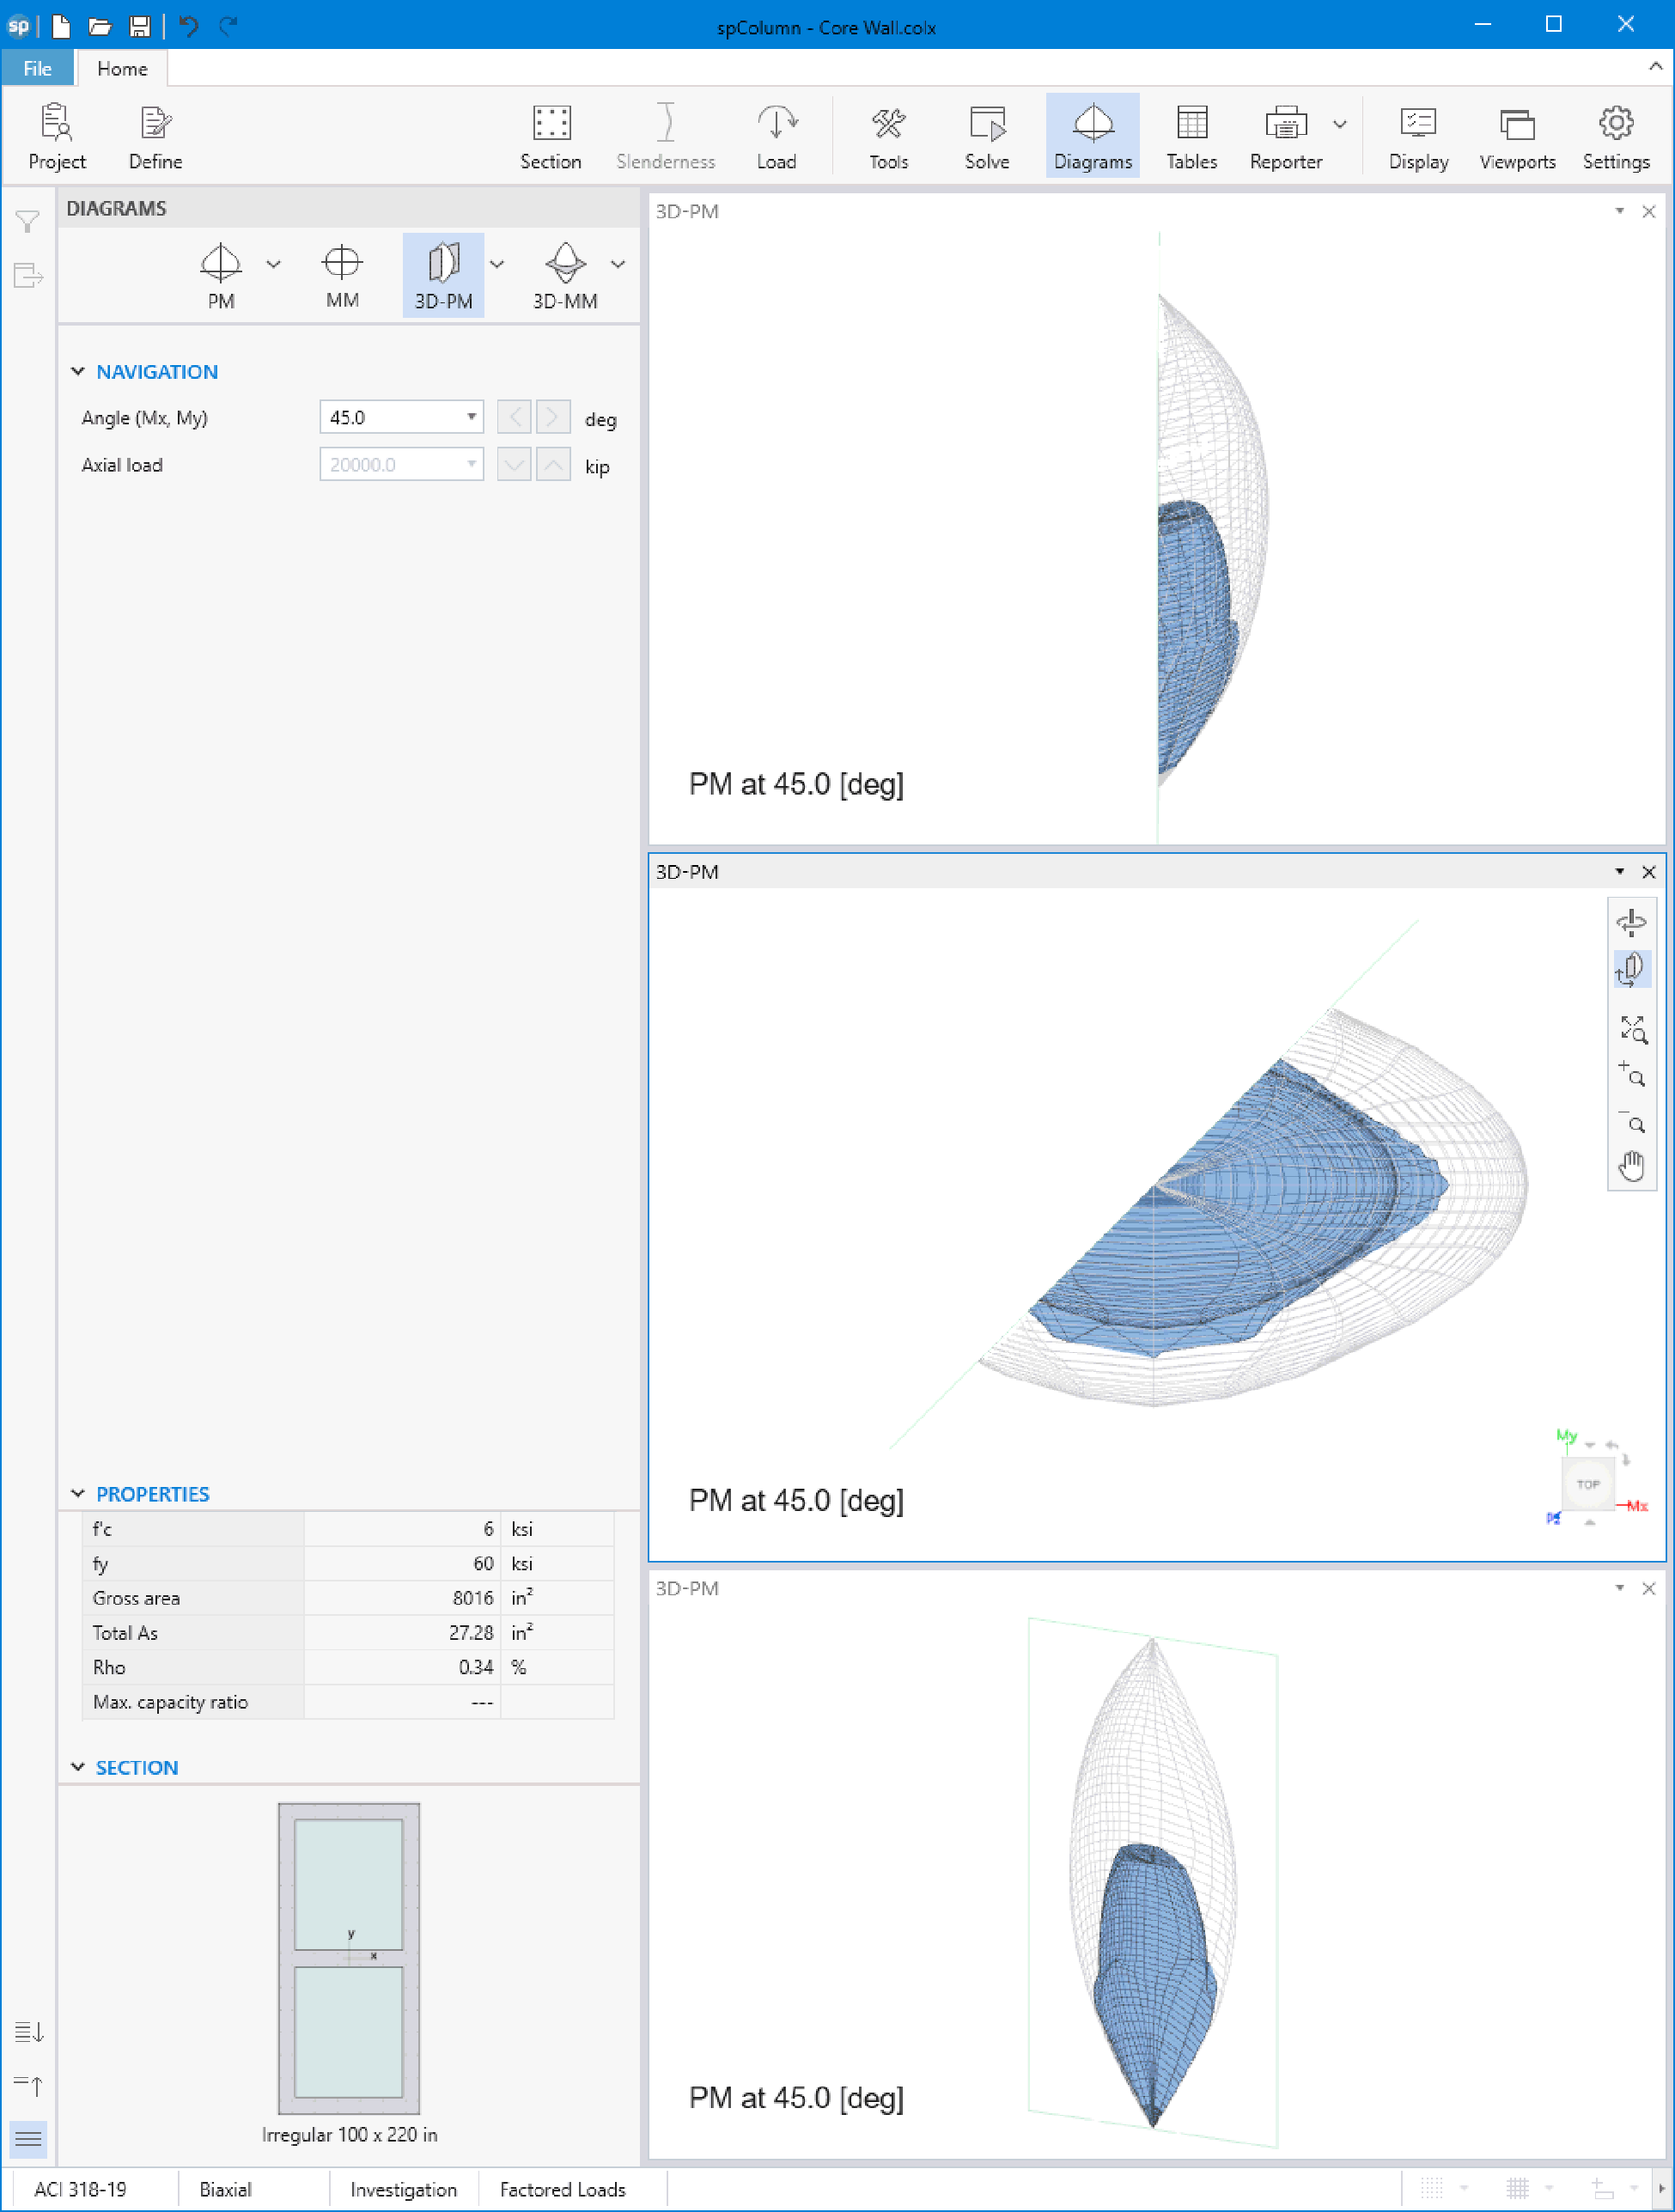The width and height of the screenshot is (1675, 2212).
Task: Click the zoom in magnifier tool
Action: 1632,1075
